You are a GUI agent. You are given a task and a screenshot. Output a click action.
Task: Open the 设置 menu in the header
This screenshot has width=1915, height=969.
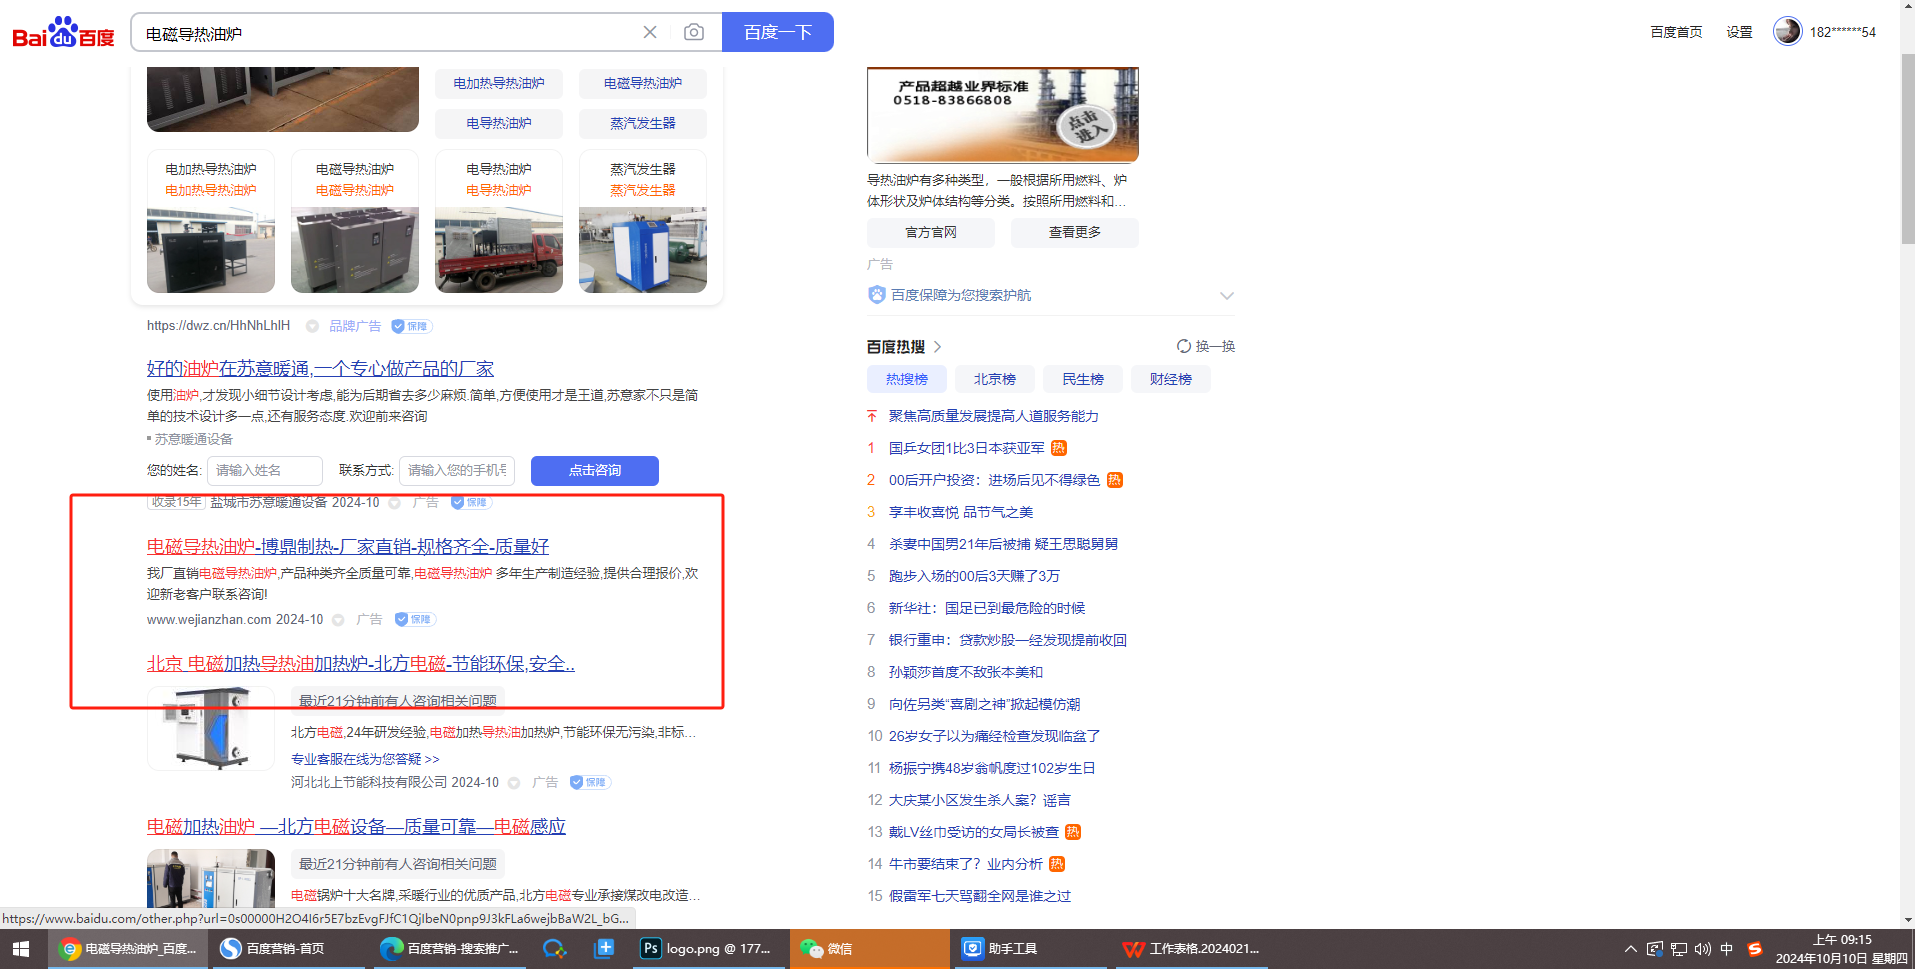(x=1739, y=32)
